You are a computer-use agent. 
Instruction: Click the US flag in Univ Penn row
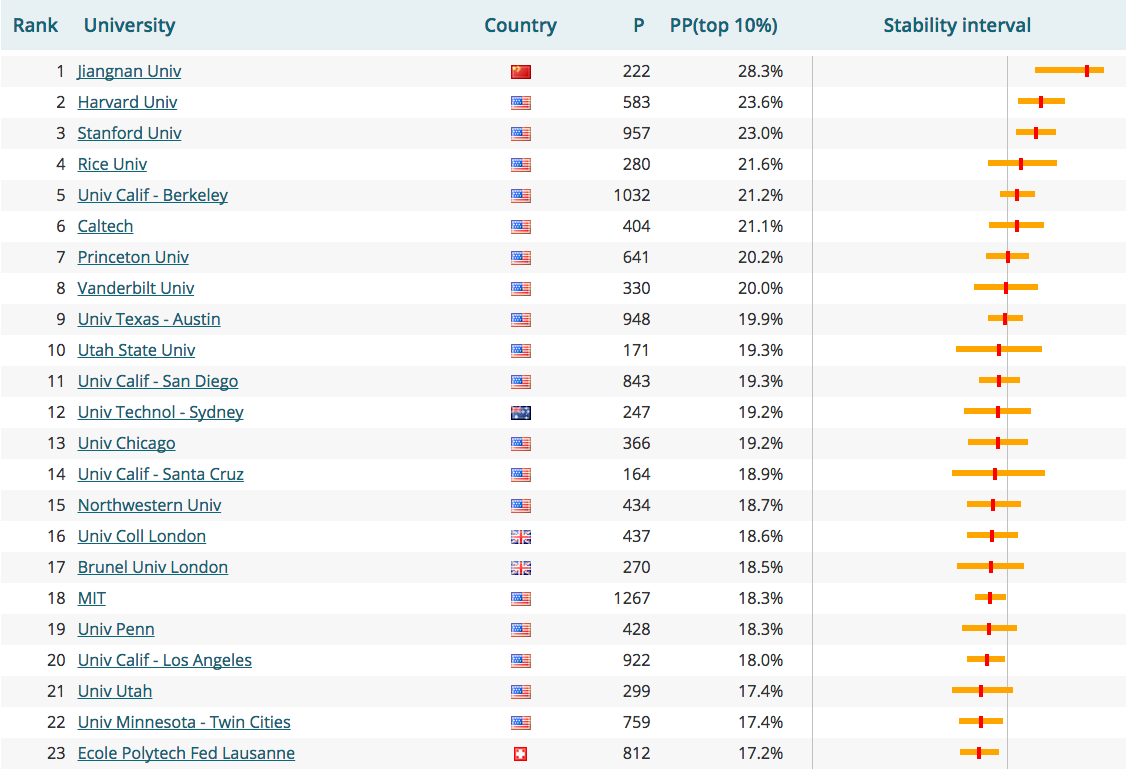[x=521, y=630]
